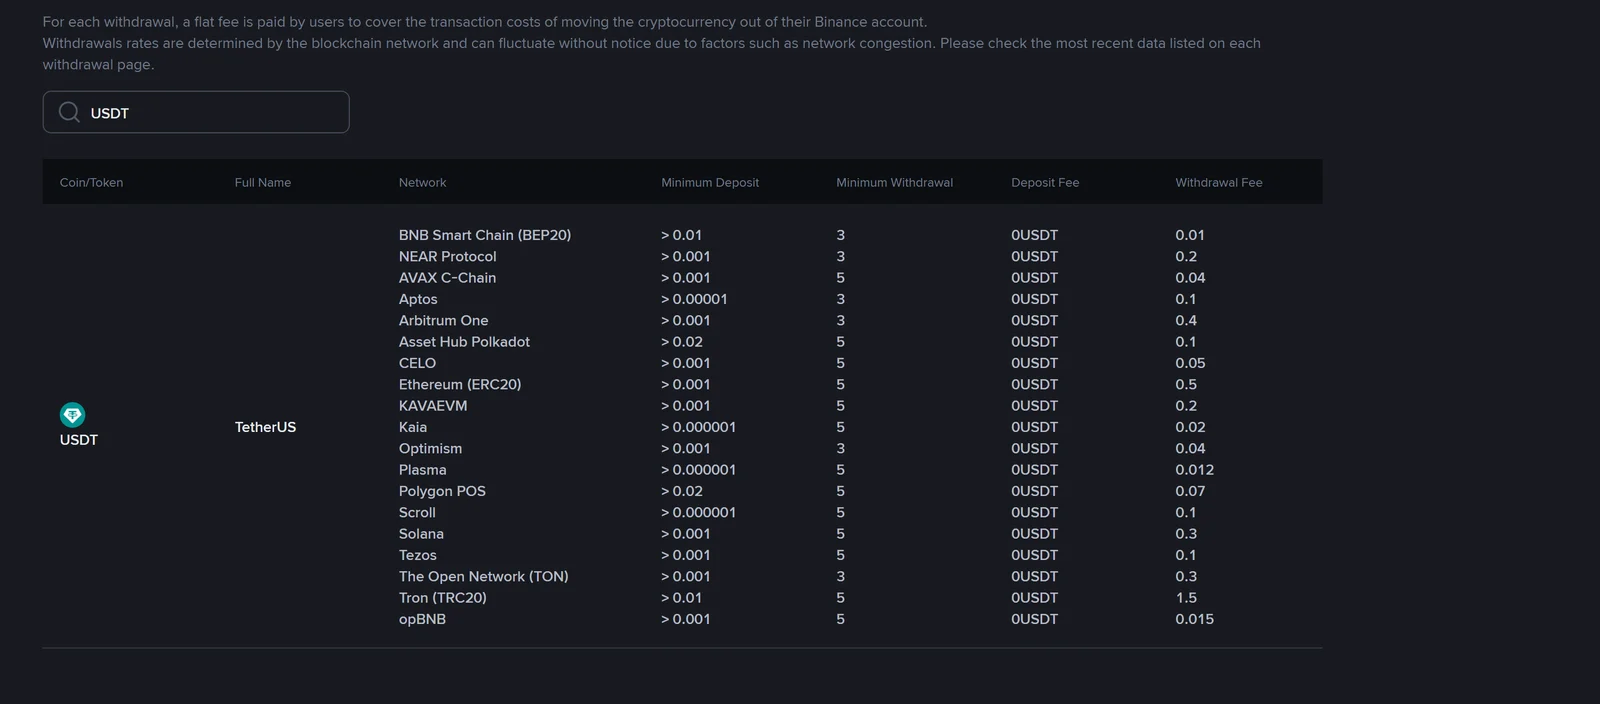1600x704 pixels.
Task: Click the Optimism network name
Action: [430, 448]
